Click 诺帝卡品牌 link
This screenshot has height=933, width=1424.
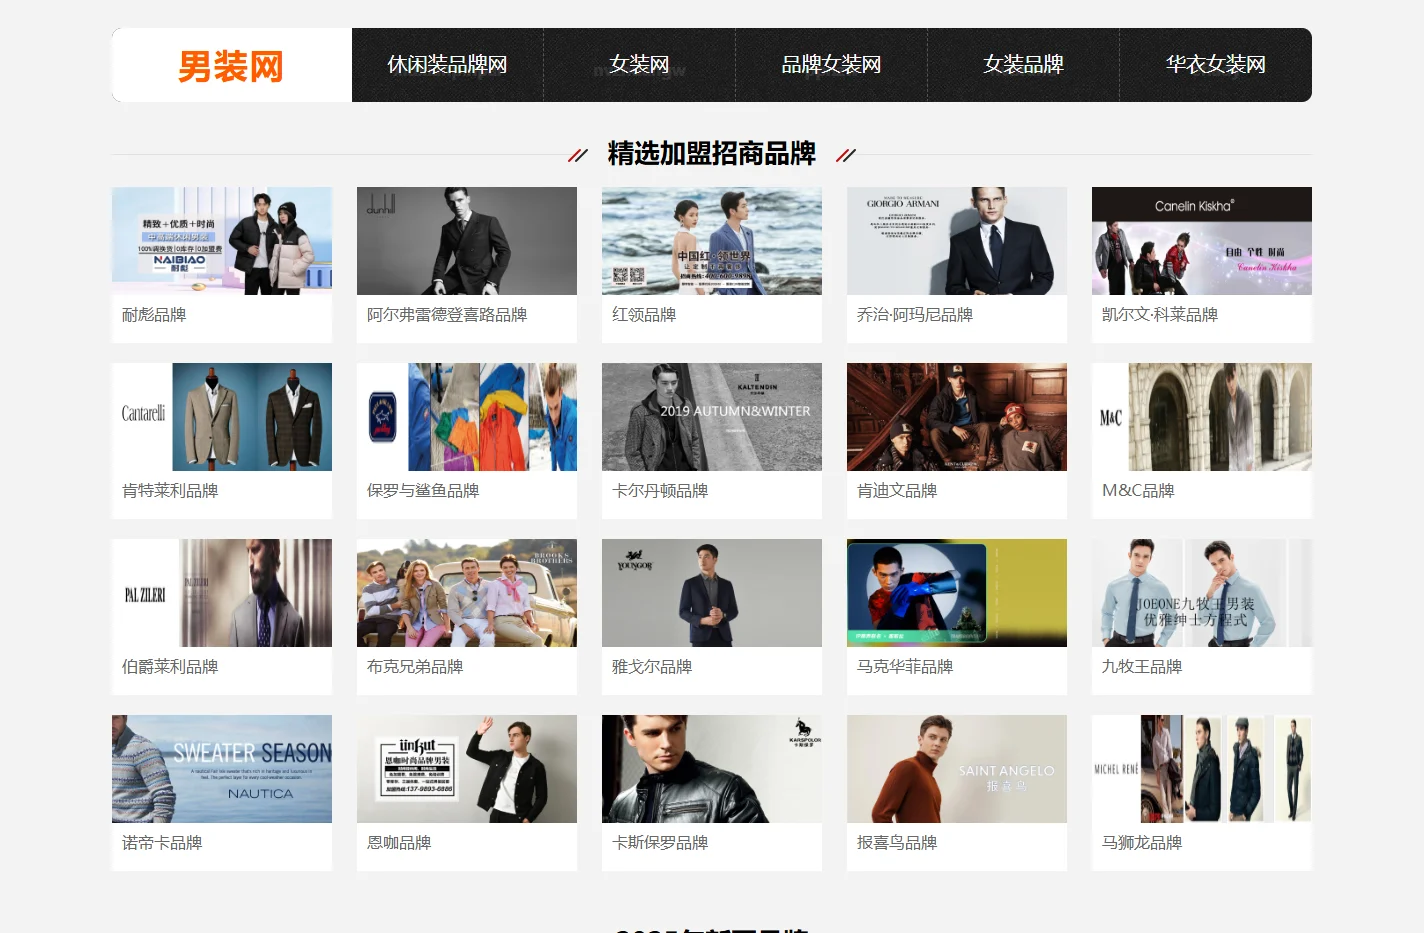[162, 843]
